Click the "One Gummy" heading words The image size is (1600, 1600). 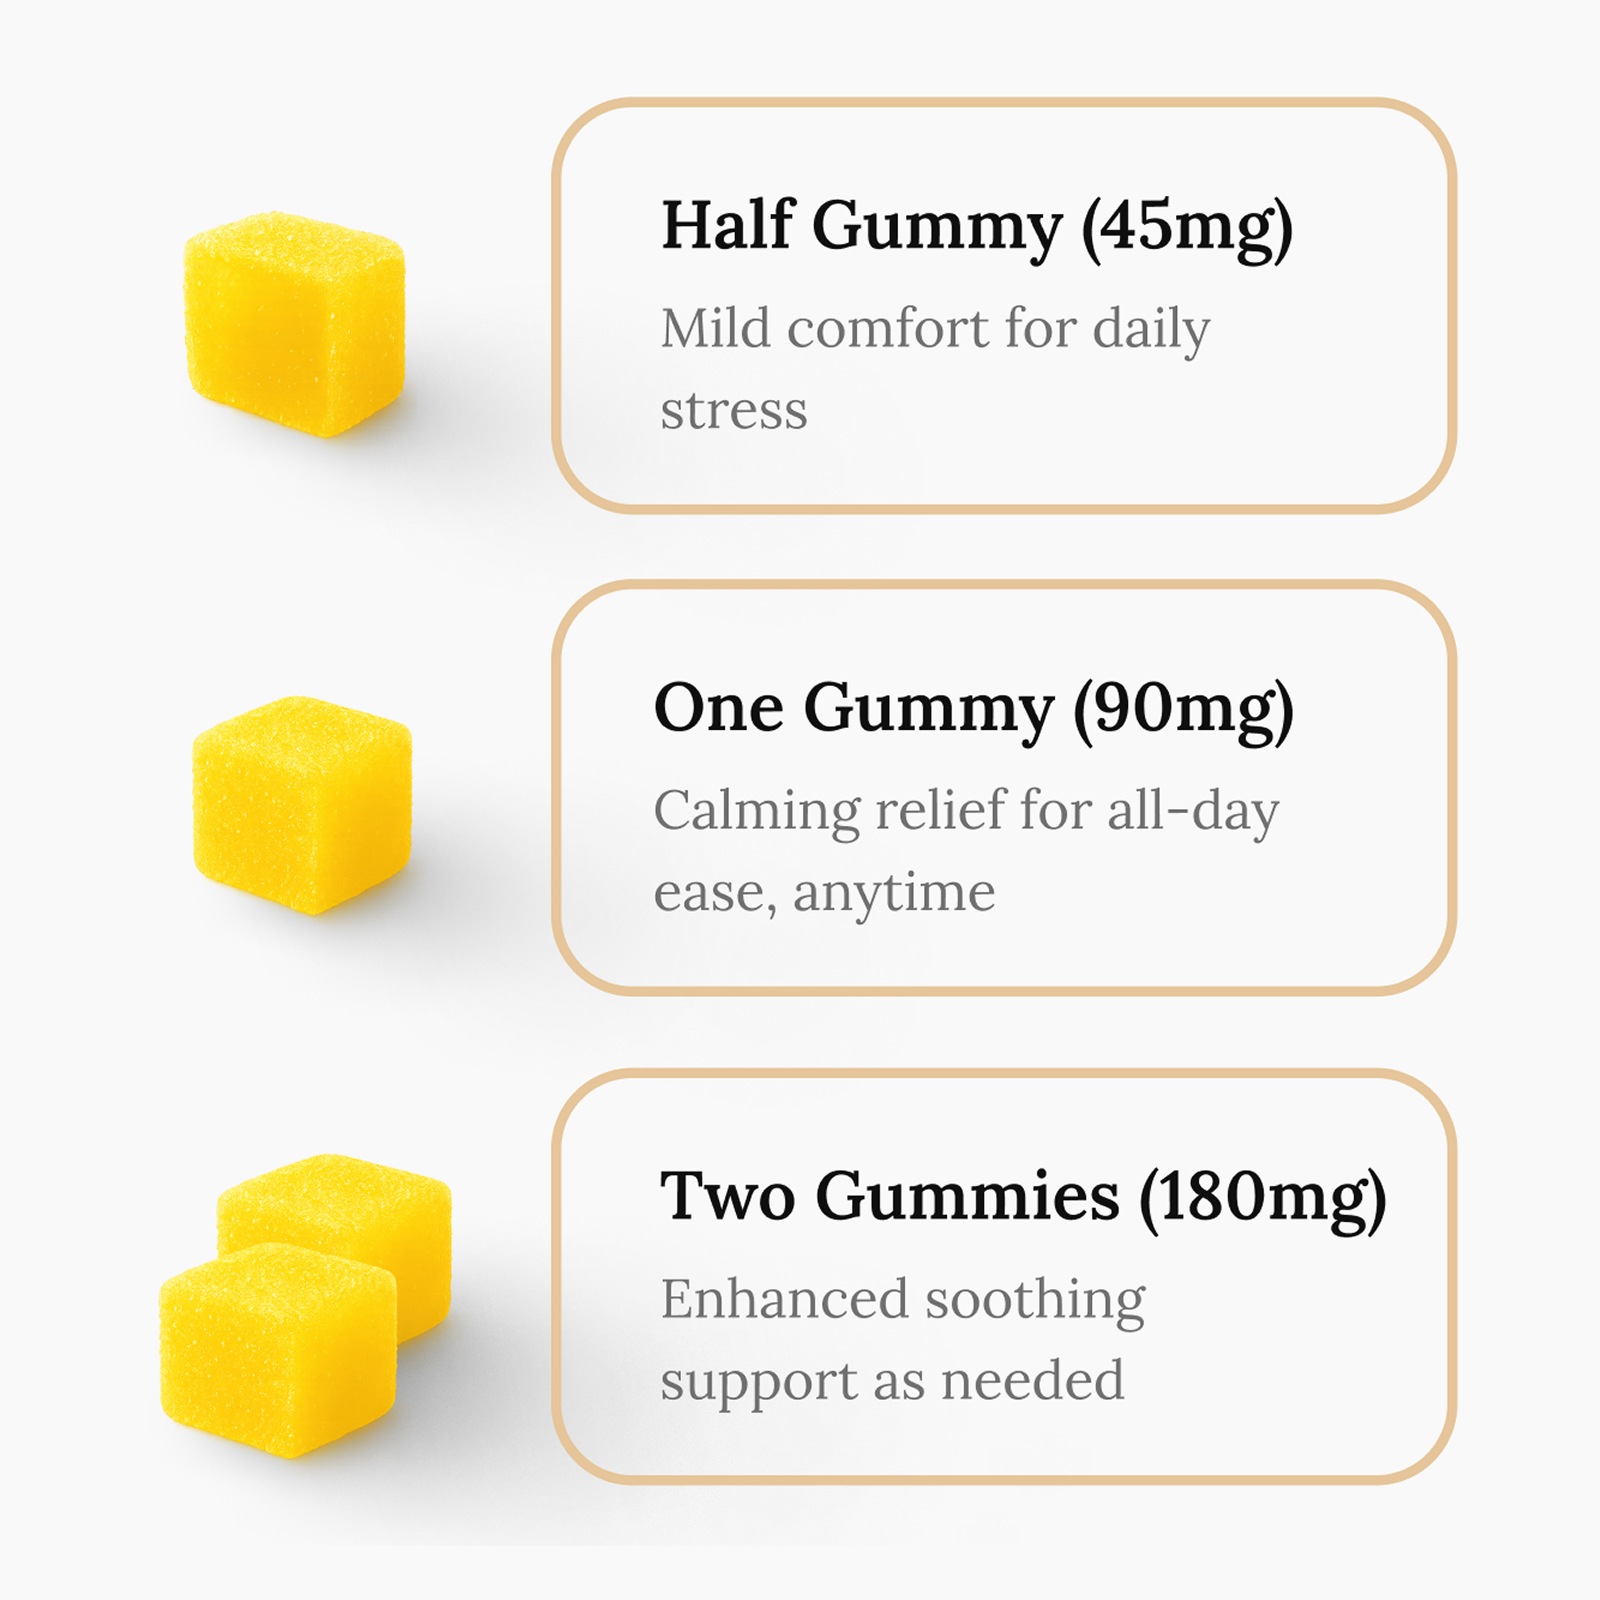(x=853, y=709)
